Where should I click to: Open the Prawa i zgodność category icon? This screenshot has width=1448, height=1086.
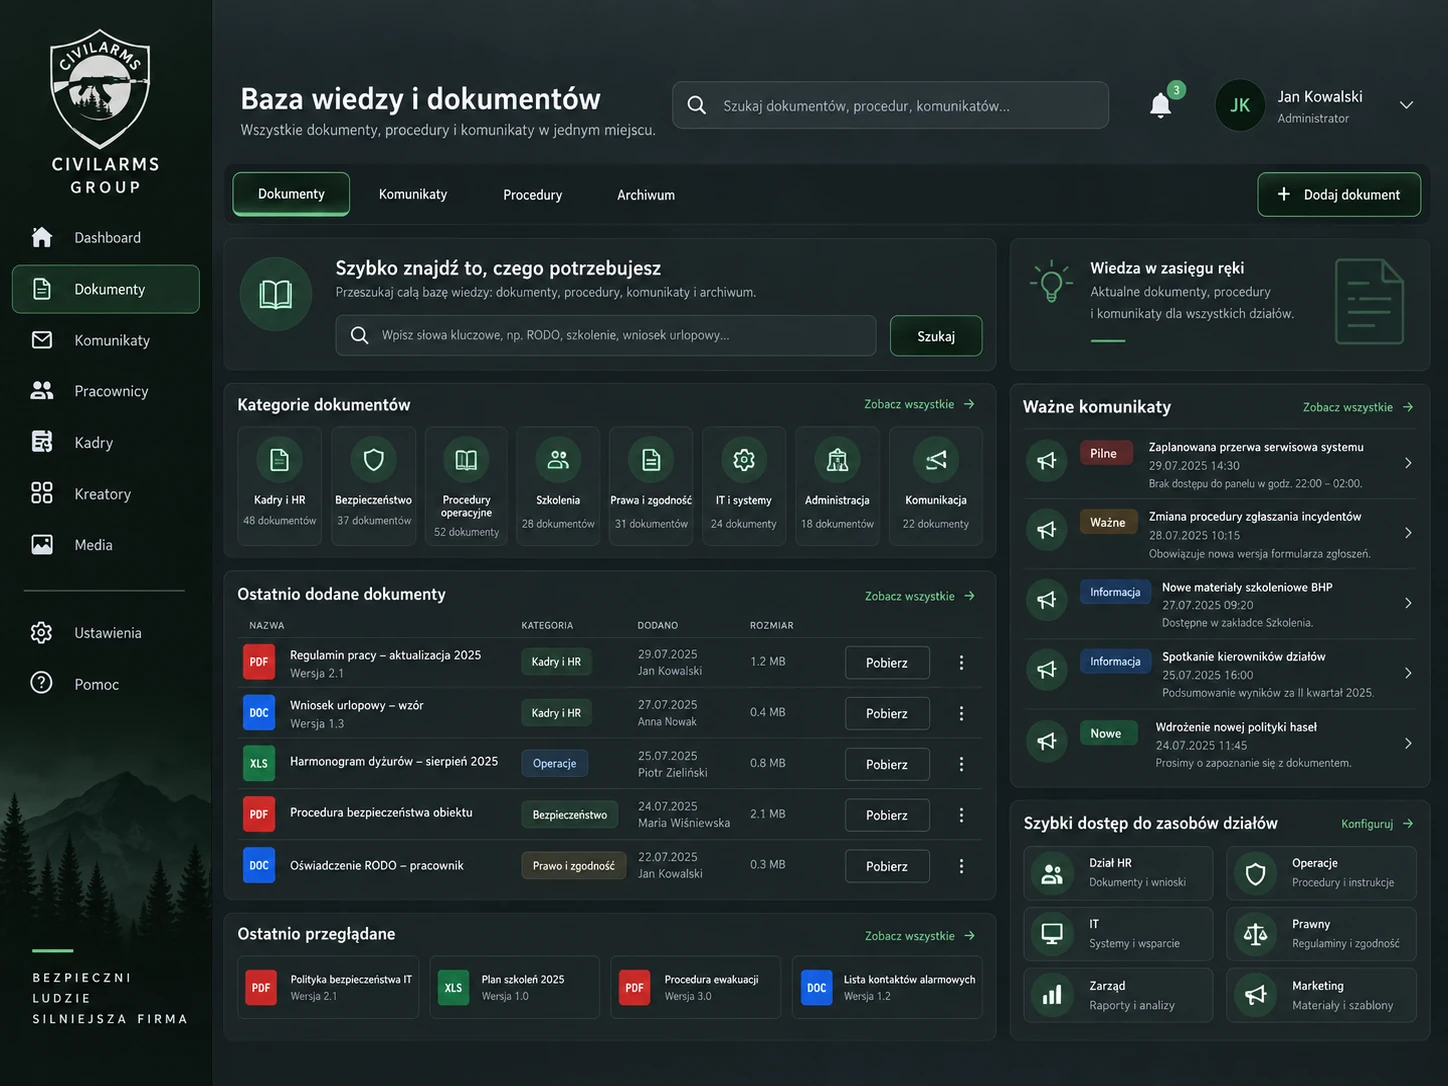[651, 460]
